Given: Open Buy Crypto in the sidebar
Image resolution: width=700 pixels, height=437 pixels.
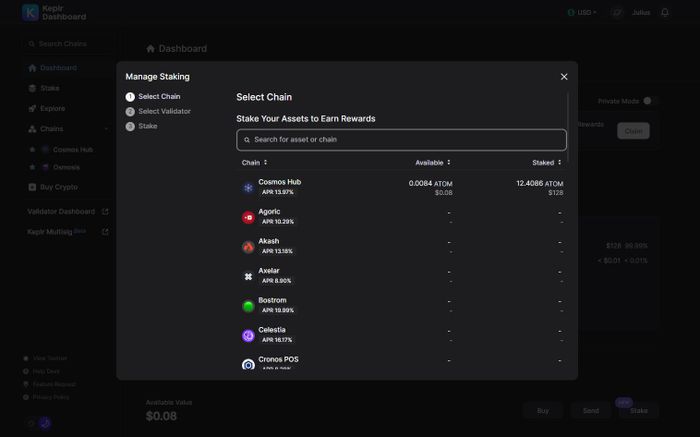Looking at the screenshot, I should [53, 187].
